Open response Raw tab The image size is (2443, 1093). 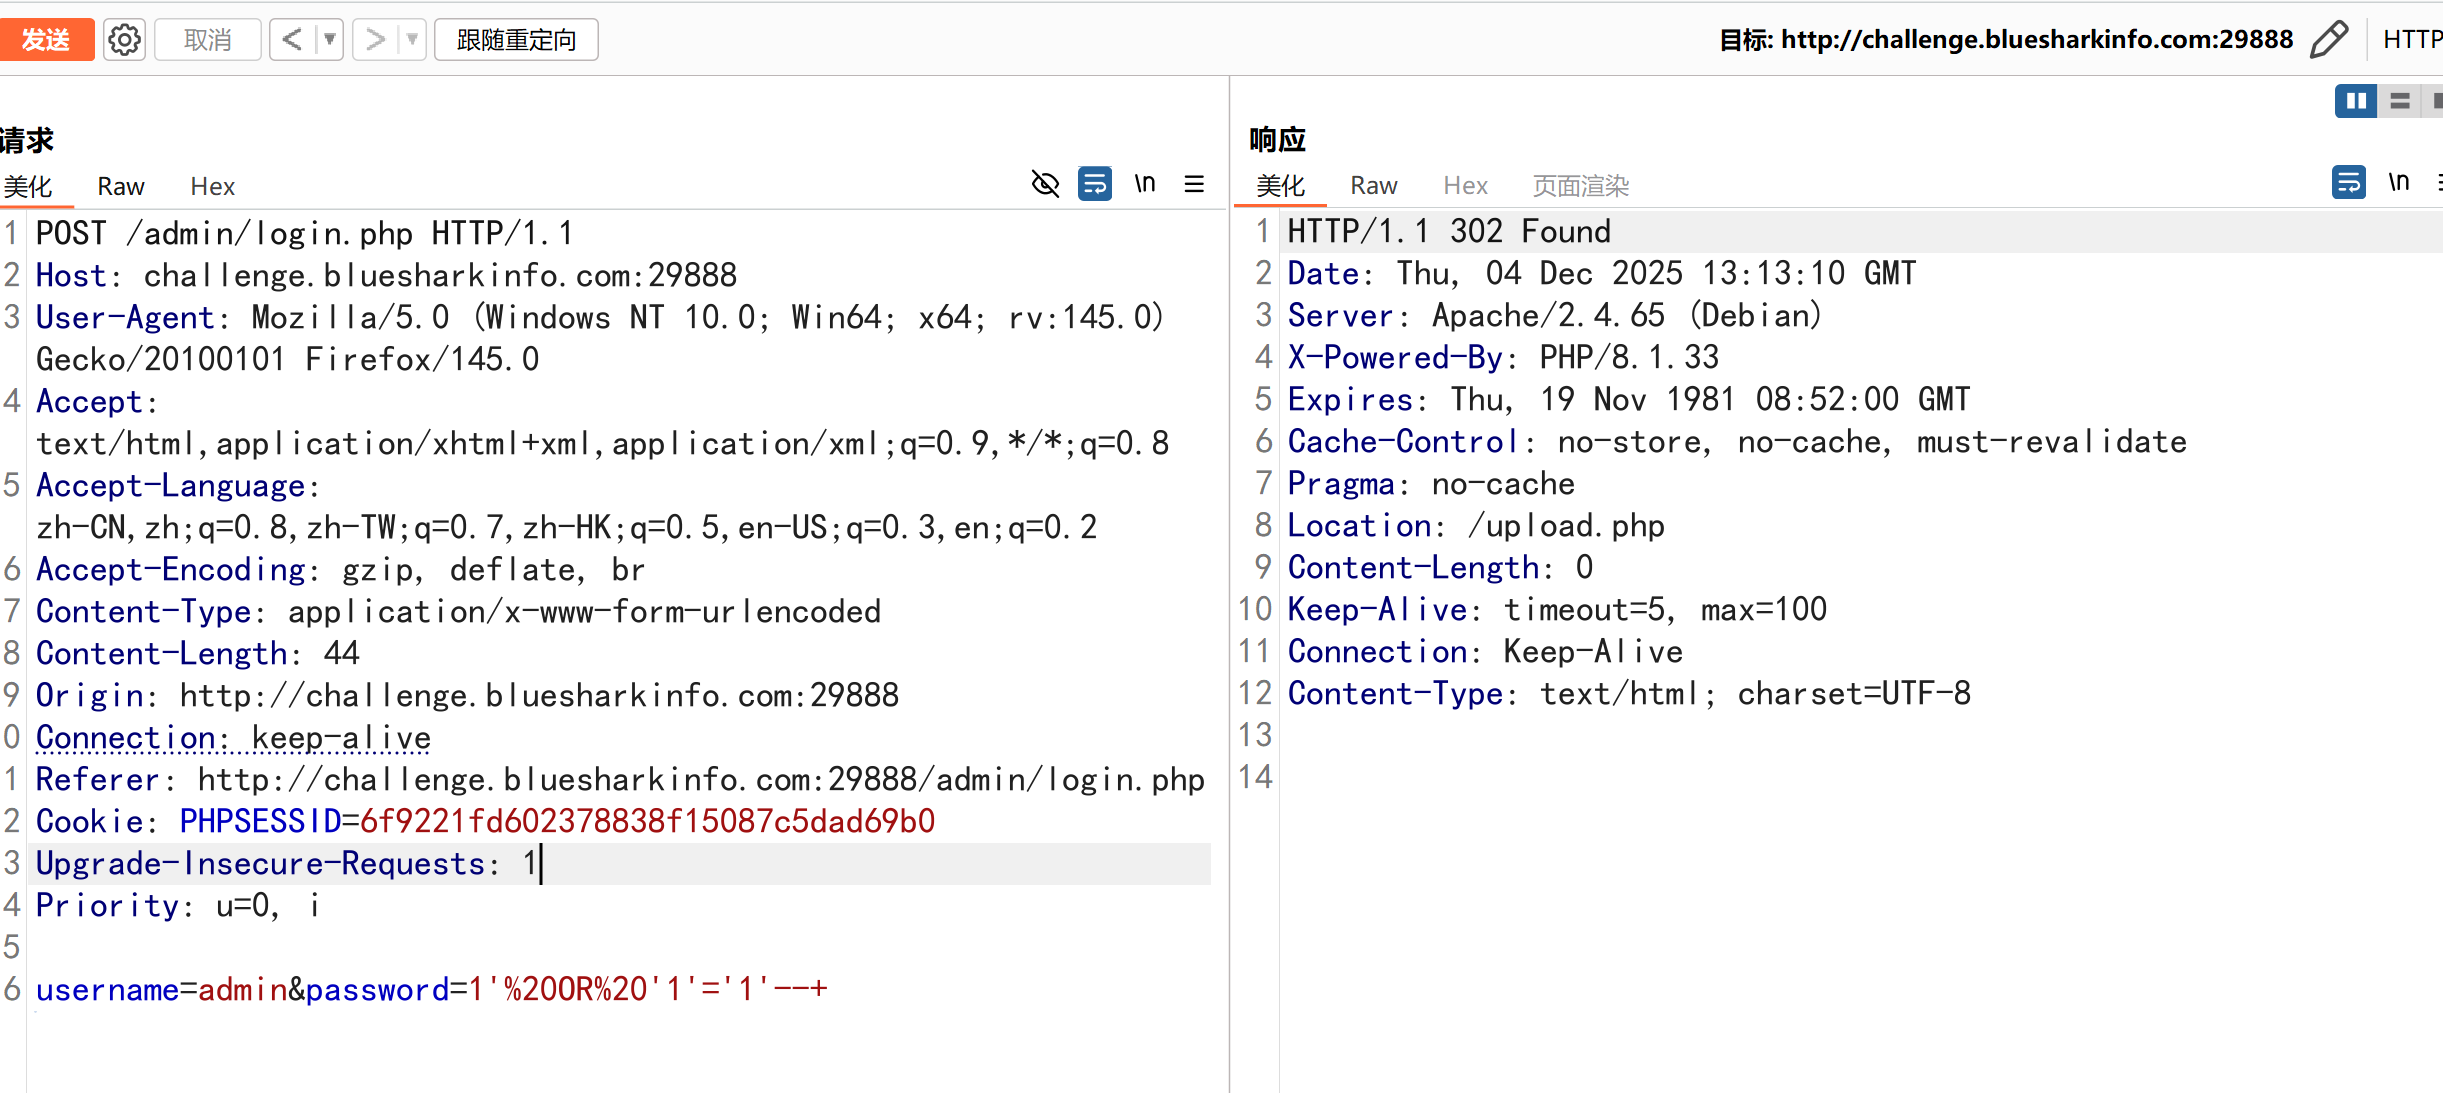1373,186
